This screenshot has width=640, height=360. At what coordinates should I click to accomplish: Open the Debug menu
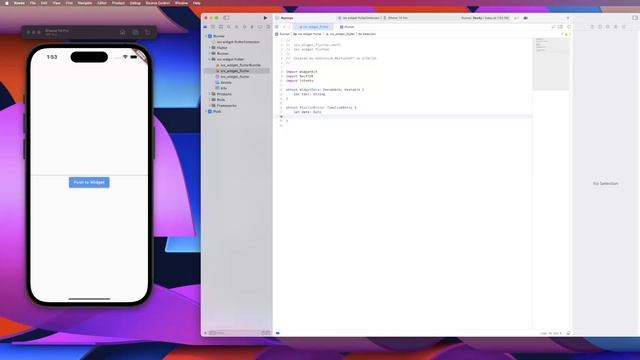click(x=135, y=3)
